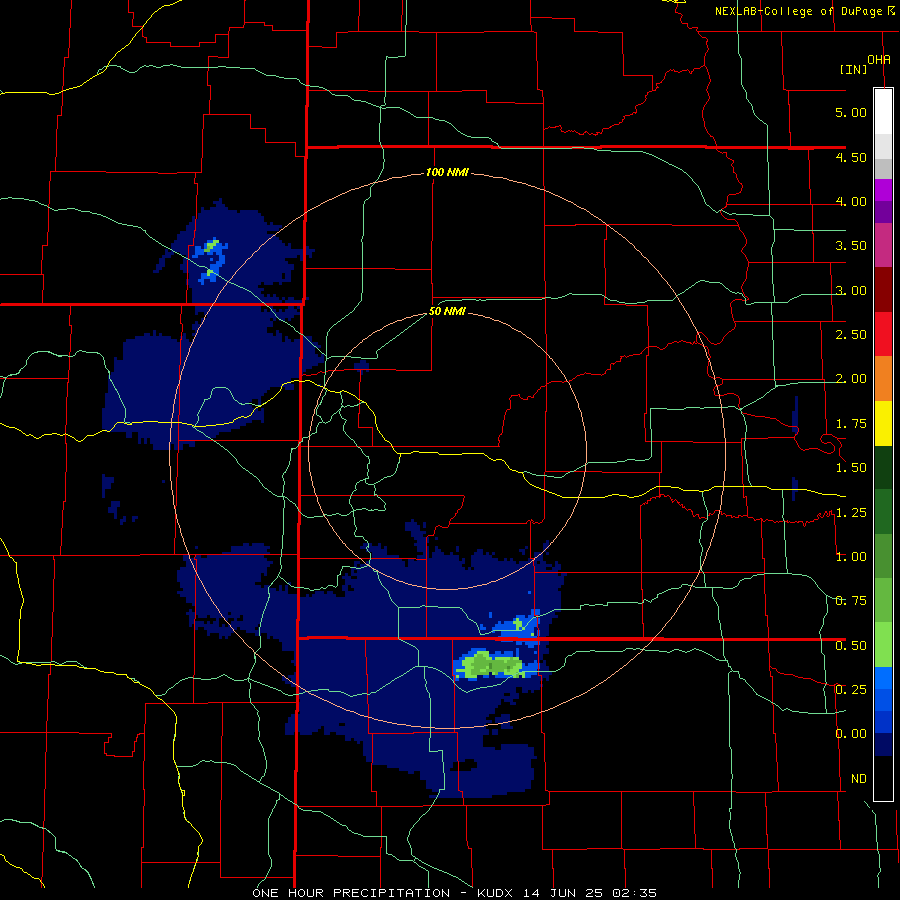
Task: Pick the yellow legend color swatch
Action: click(x=883, y=423)
